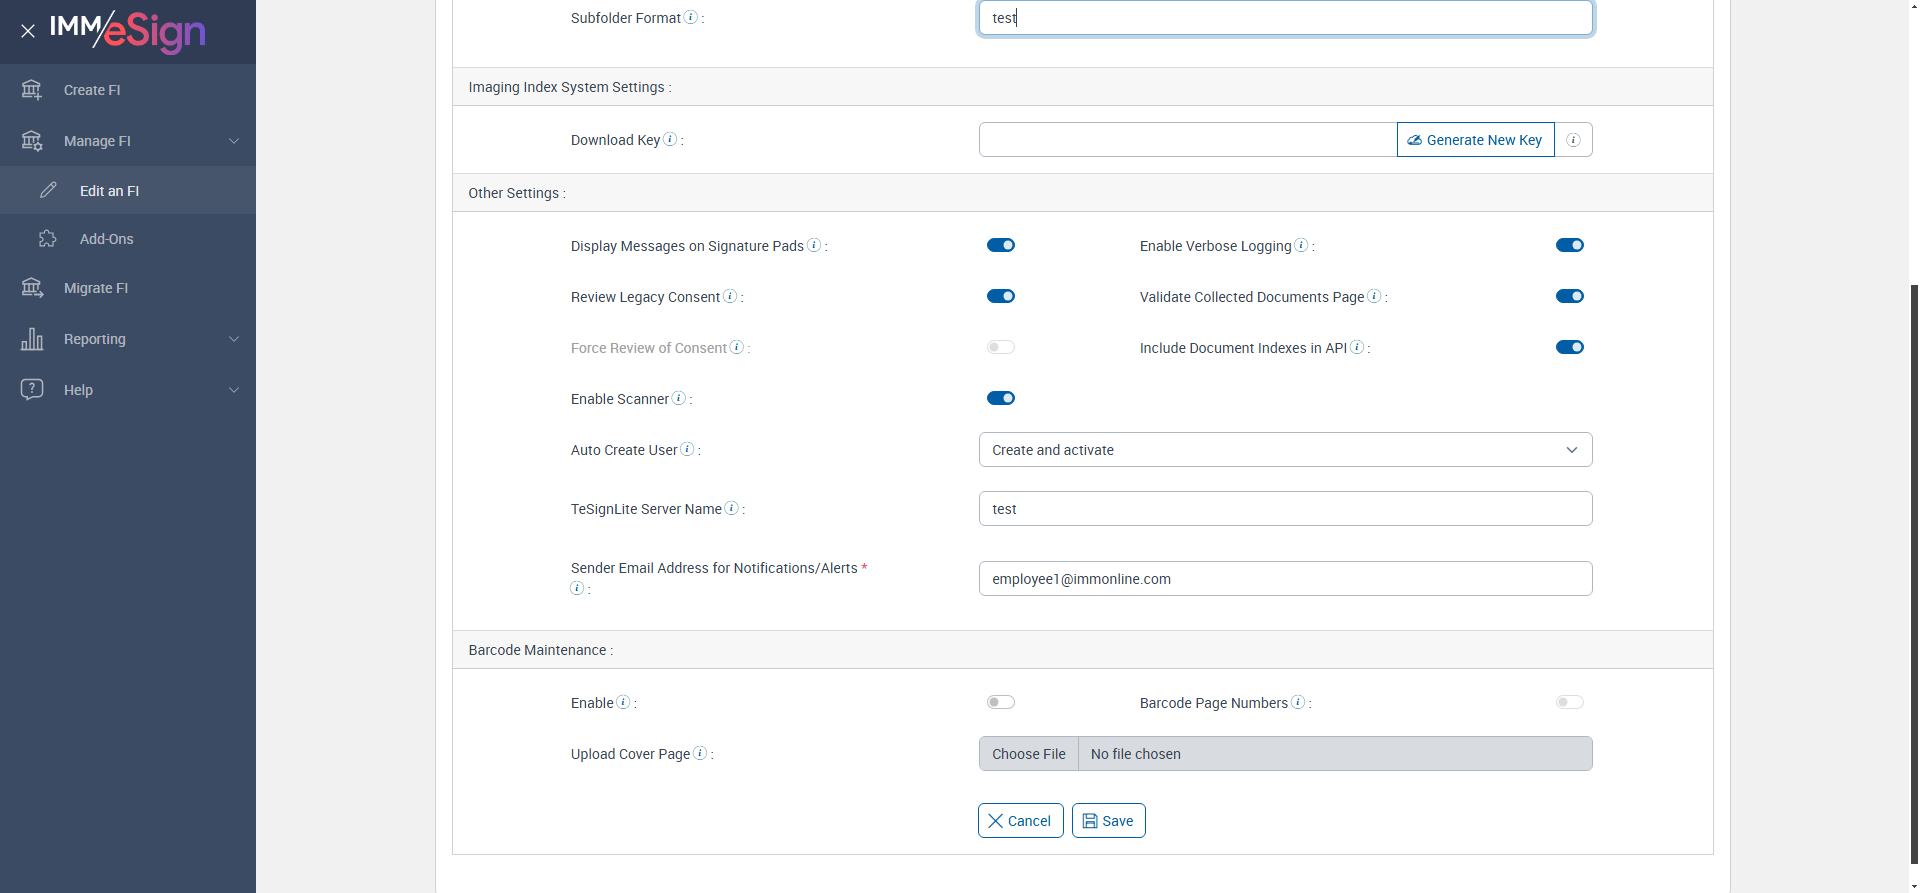Click the Add-Ons puzzle icon
This screenshot has width=1920, height=893.
point(48,239)
